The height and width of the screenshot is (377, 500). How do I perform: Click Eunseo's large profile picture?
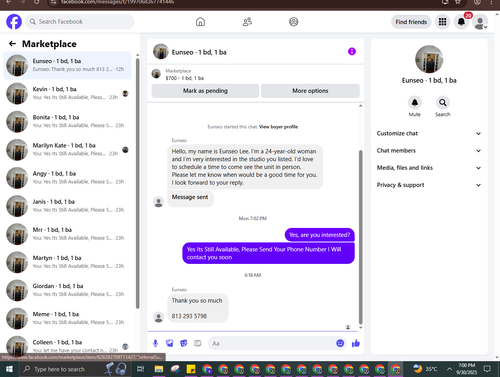pyautogui.click(x=429, y=59)
